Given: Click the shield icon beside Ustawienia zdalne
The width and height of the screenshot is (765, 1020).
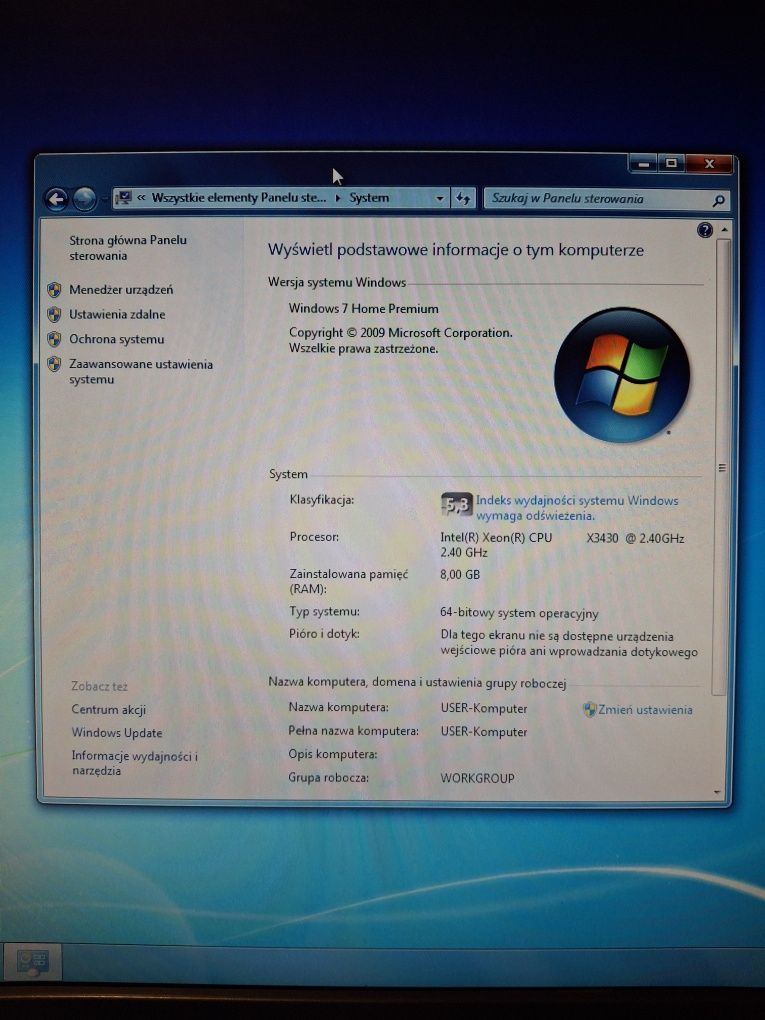Looking at the screenshot, I should 55,314.
